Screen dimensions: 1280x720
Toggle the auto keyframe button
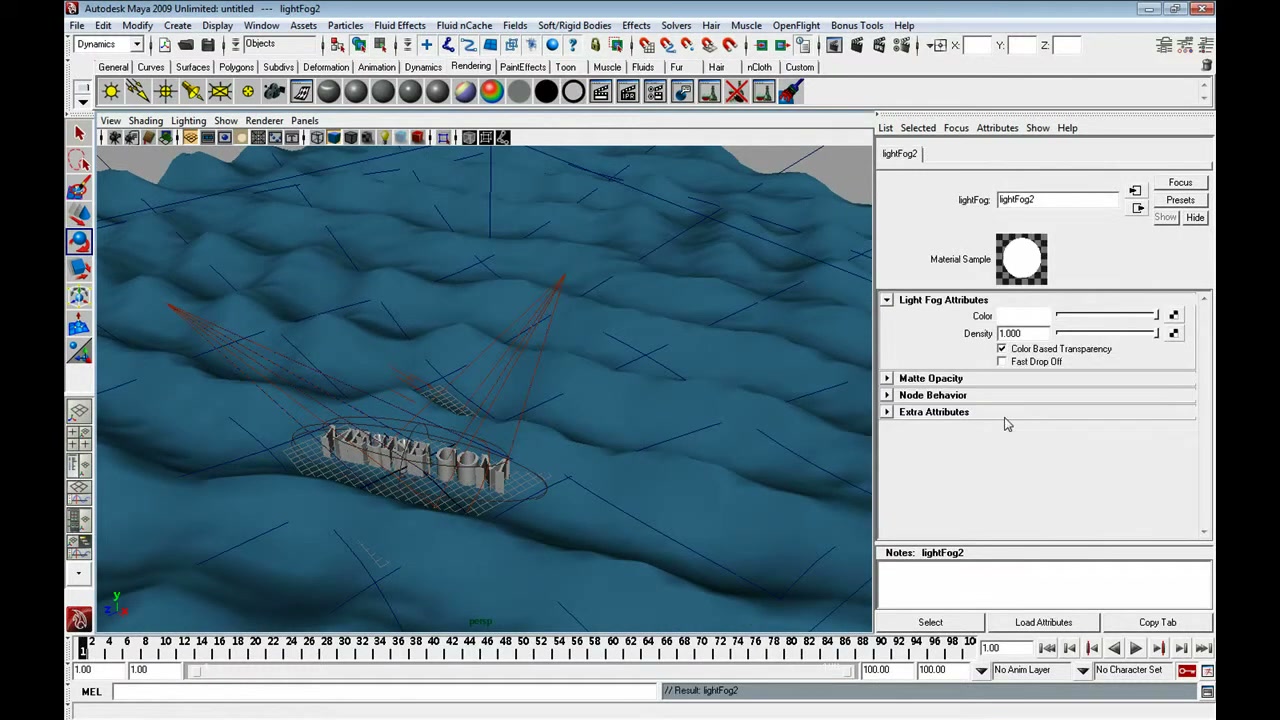(x=1187, y=670)
